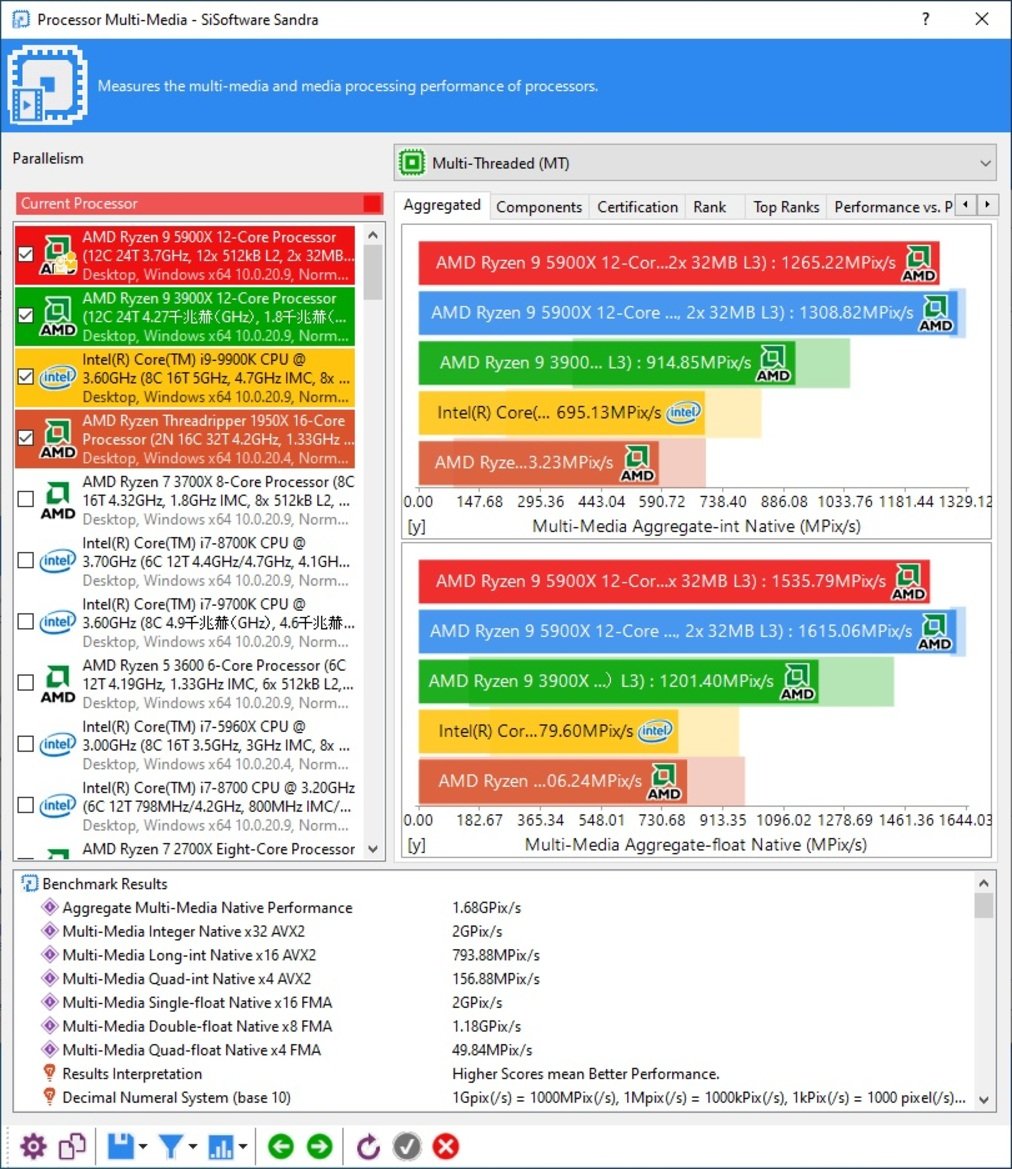Open the Certification tab
The width and height of the screenshot is (1012, 1169).
coord(638,207)
